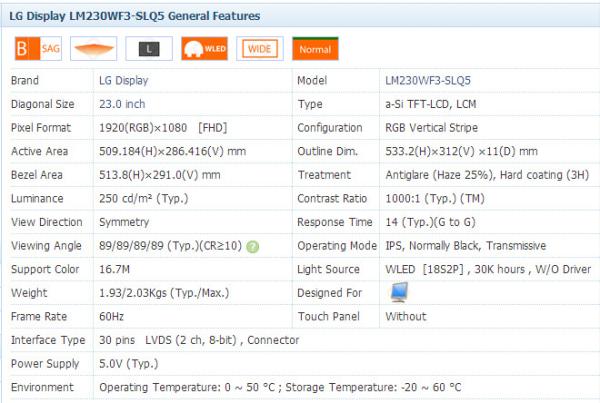
Task: Click the Active Area row label
Action: (x=39, y=152)
